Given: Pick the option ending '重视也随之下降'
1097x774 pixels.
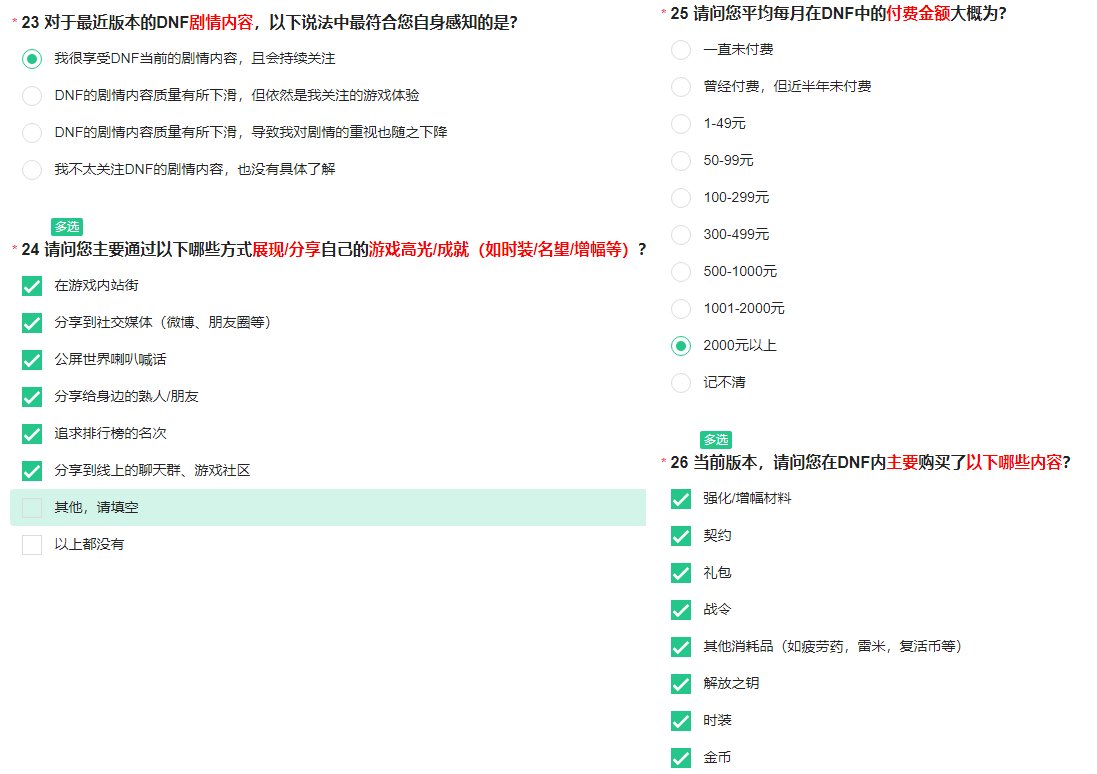Looking at the screenshot, I should coord(31,133).
